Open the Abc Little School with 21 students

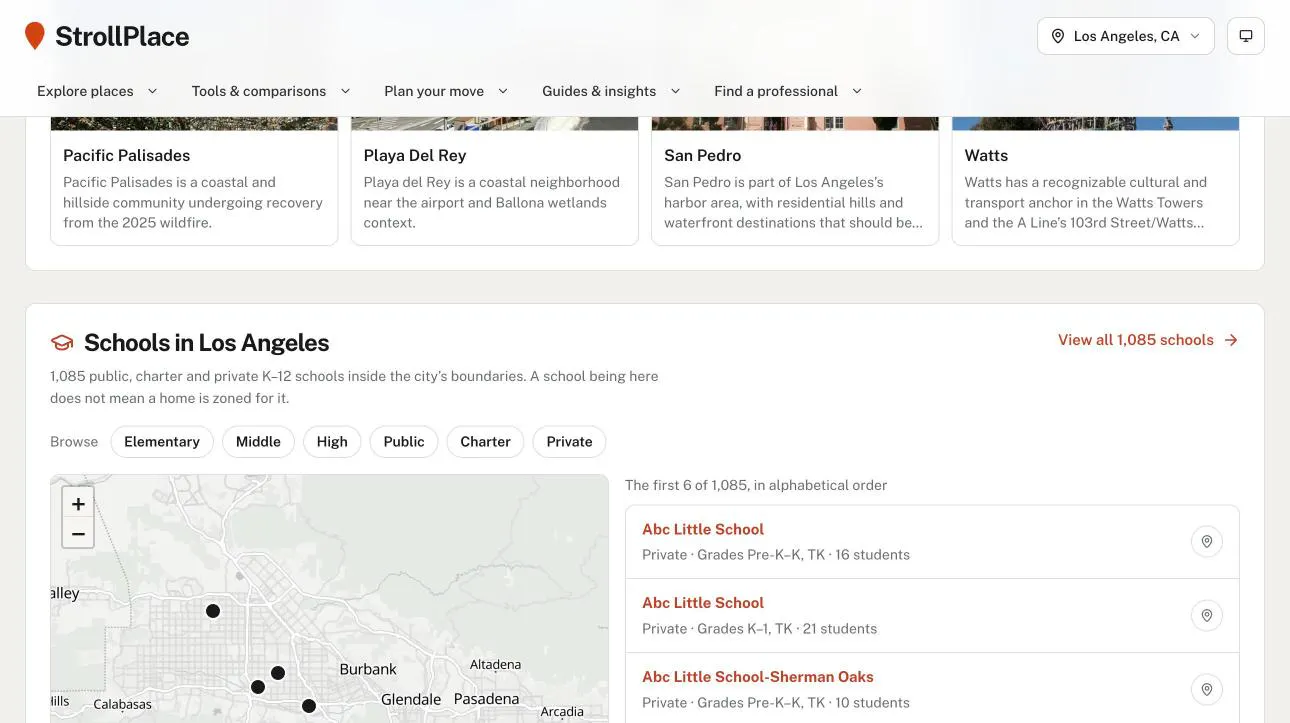pyautogui.click(x=703, y=603)
